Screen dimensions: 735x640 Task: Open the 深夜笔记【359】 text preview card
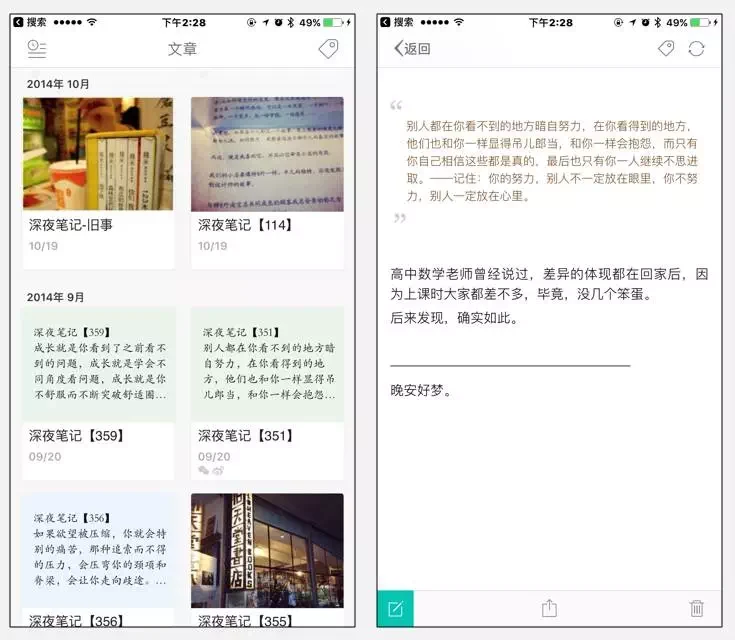coord(98,364)
